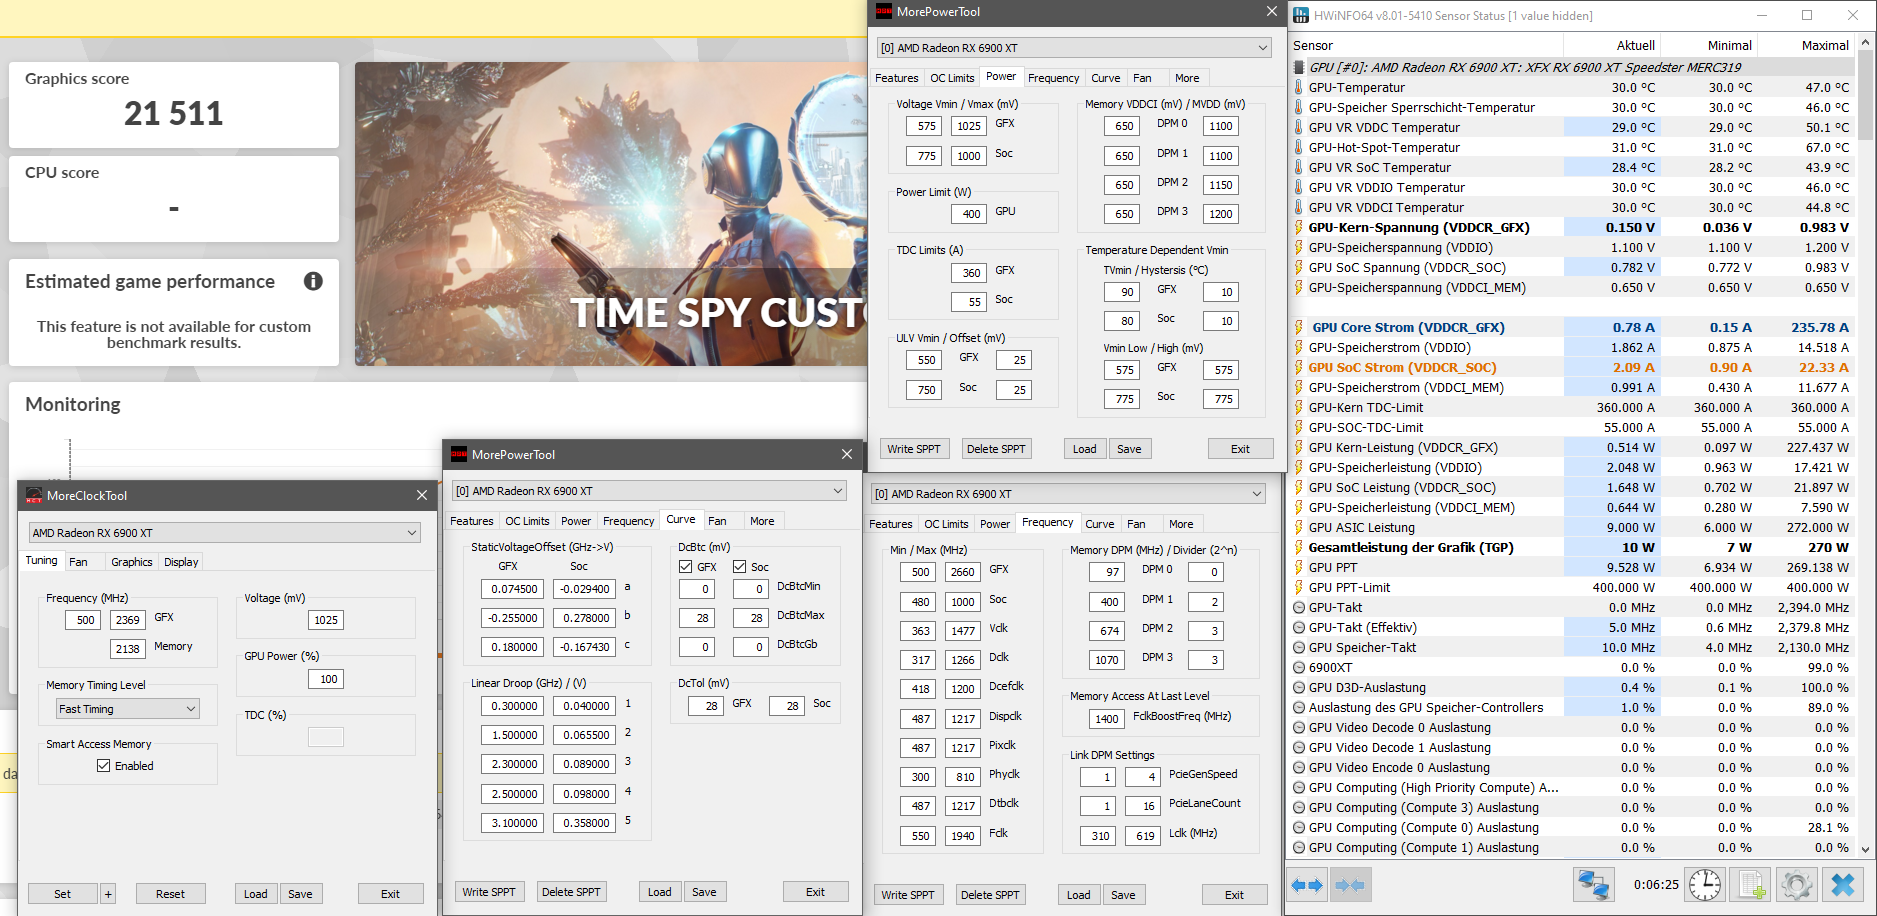Open the Memory Timing Level dropdown
Image resolution: width=1877 pixels, height=916 pixels.
click(128, 709)
